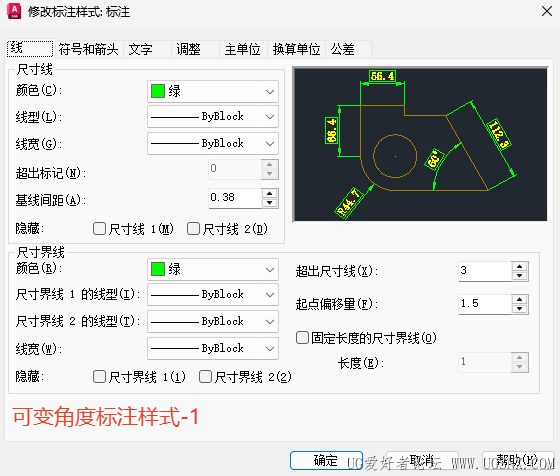
Task: Click the 取消 button
Action: 422,461
